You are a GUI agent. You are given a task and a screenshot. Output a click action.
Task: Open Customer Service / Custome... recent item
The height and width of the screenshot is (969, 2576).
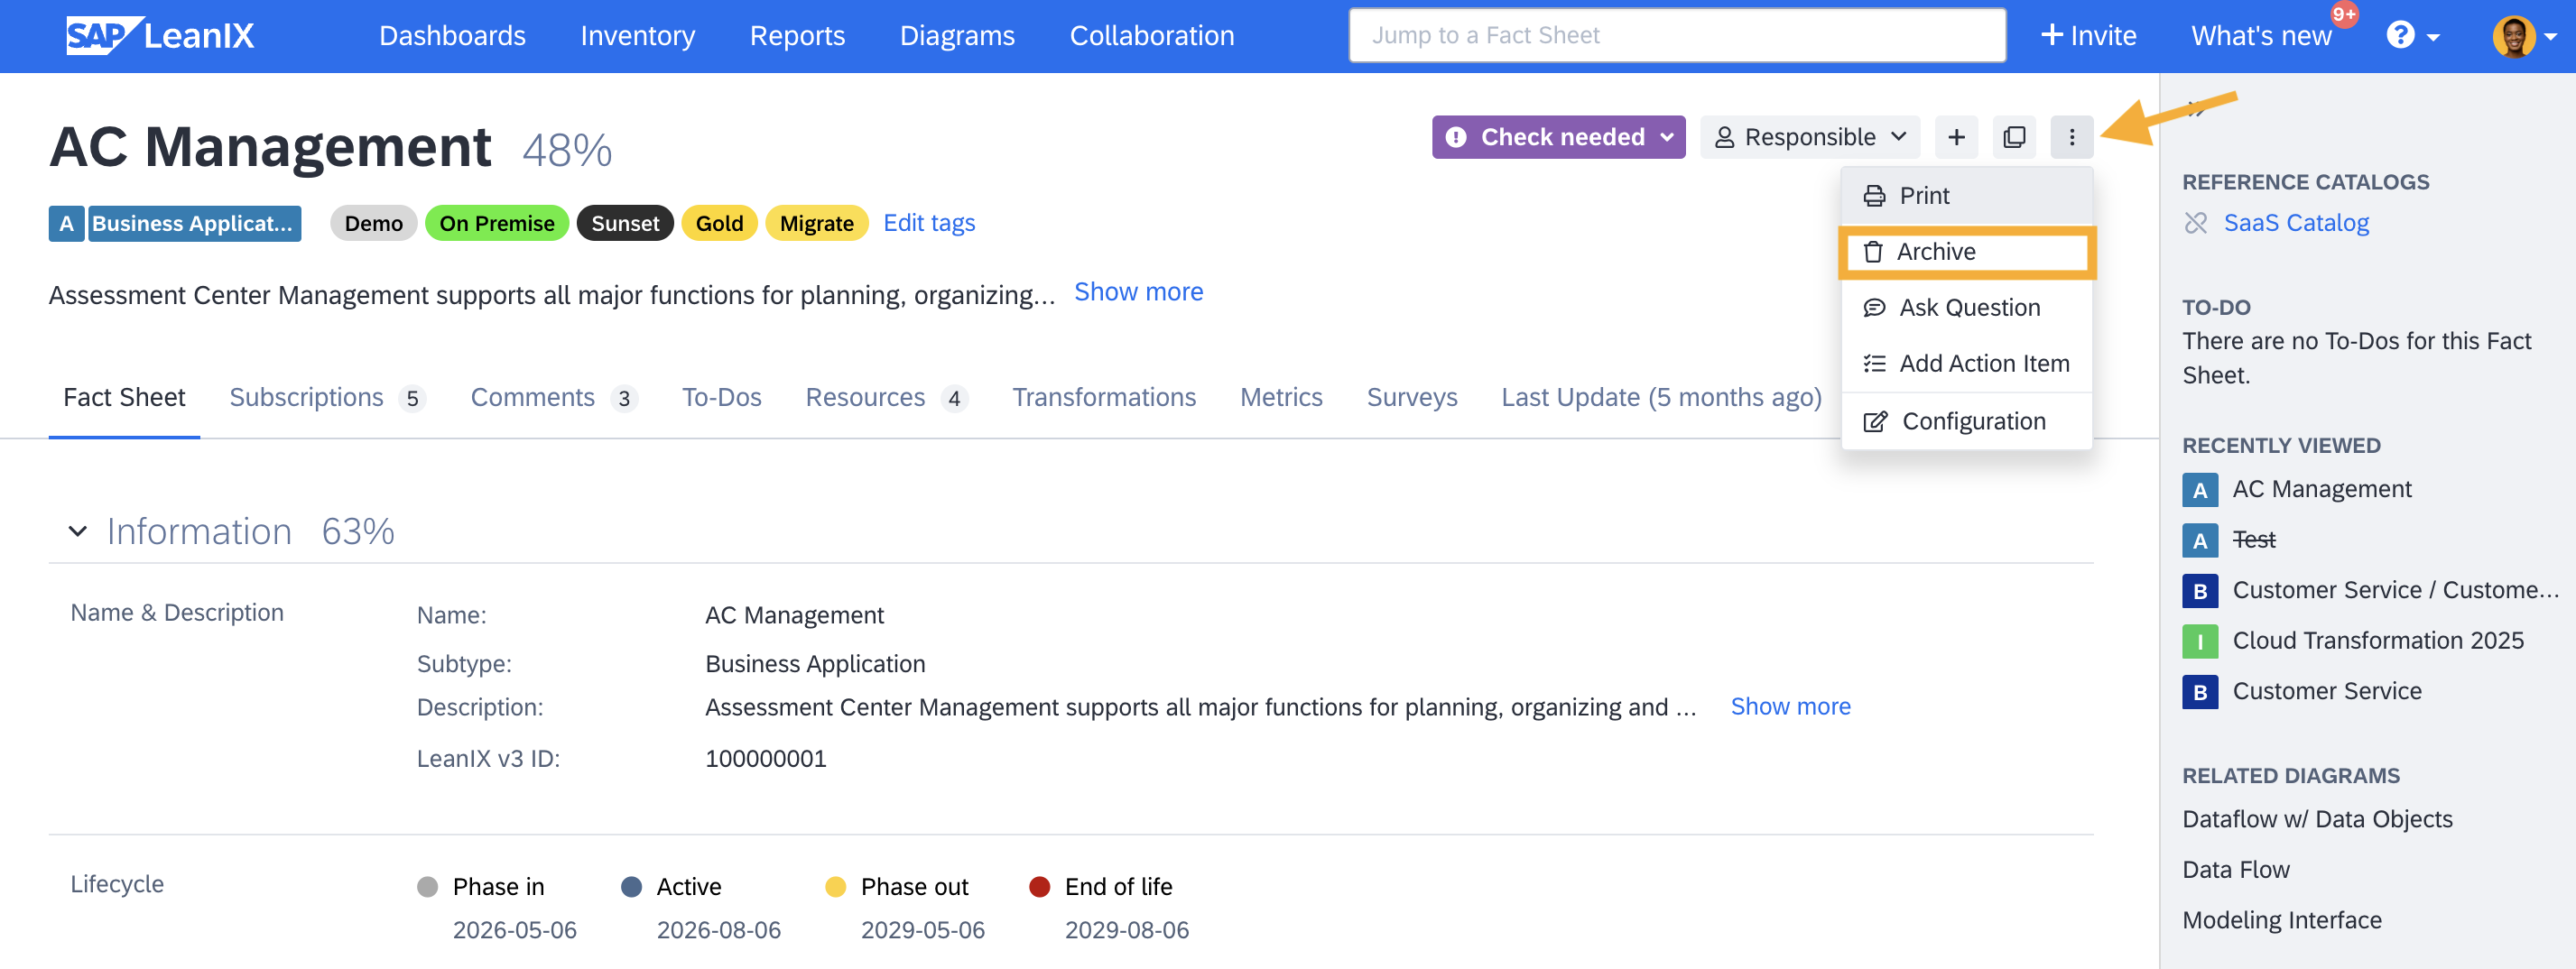click(x=2395, y=591)
